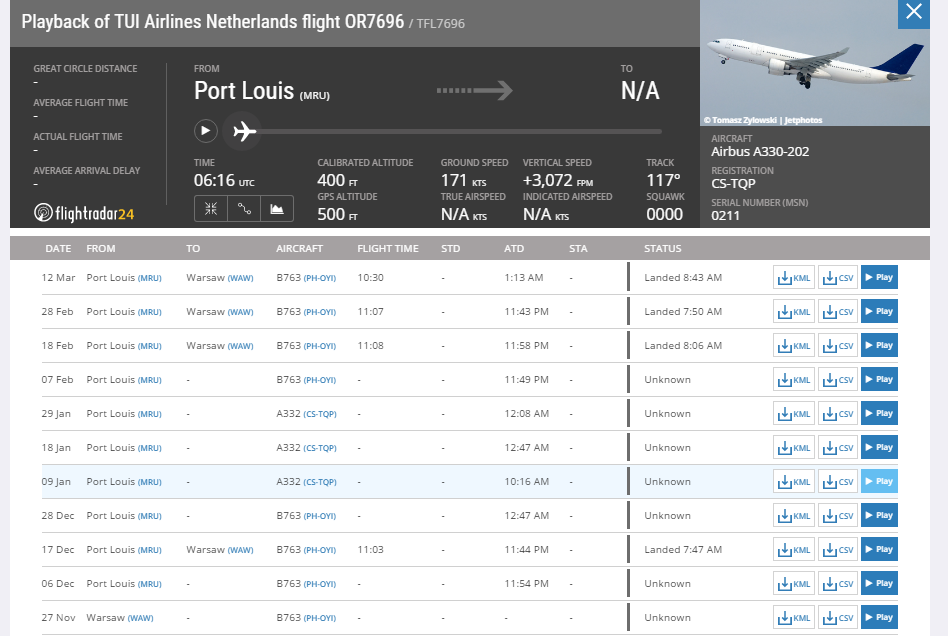The width and height of the screenshot is (948, 636).
Task: Open the PH-OYI registration link for 12 Mar
Action: coord(320,278)
